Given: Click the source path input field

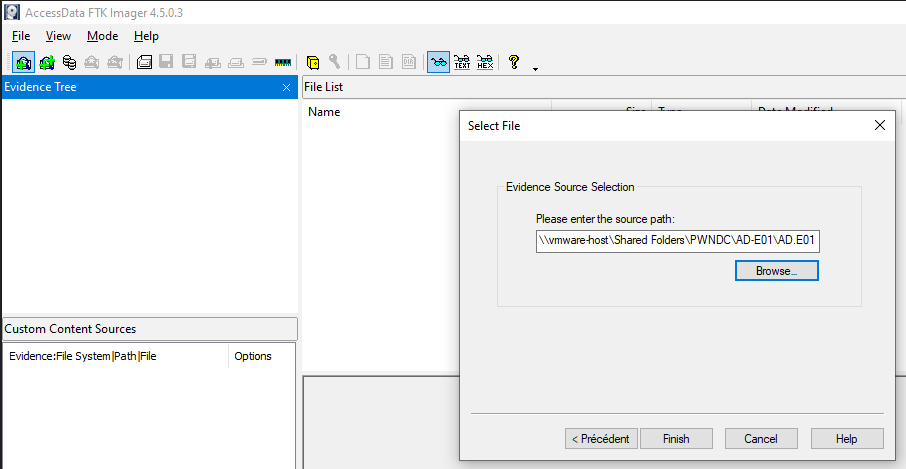Looking at the screenshot, I should 678,241.
